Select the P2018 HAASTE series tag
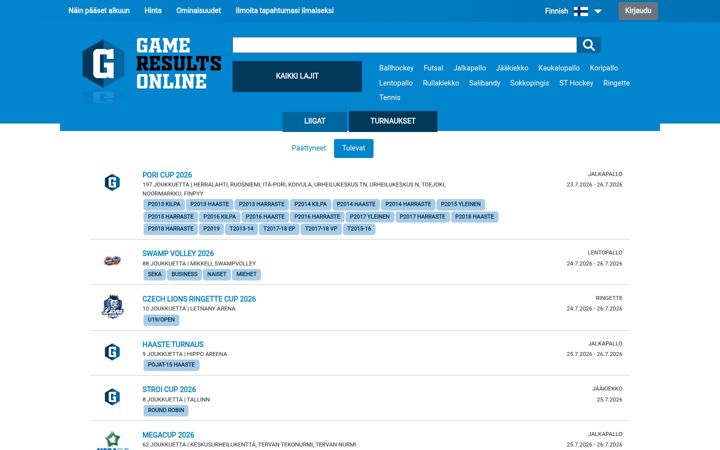Viewport: 720px width, 450px height. coord(474,217)
